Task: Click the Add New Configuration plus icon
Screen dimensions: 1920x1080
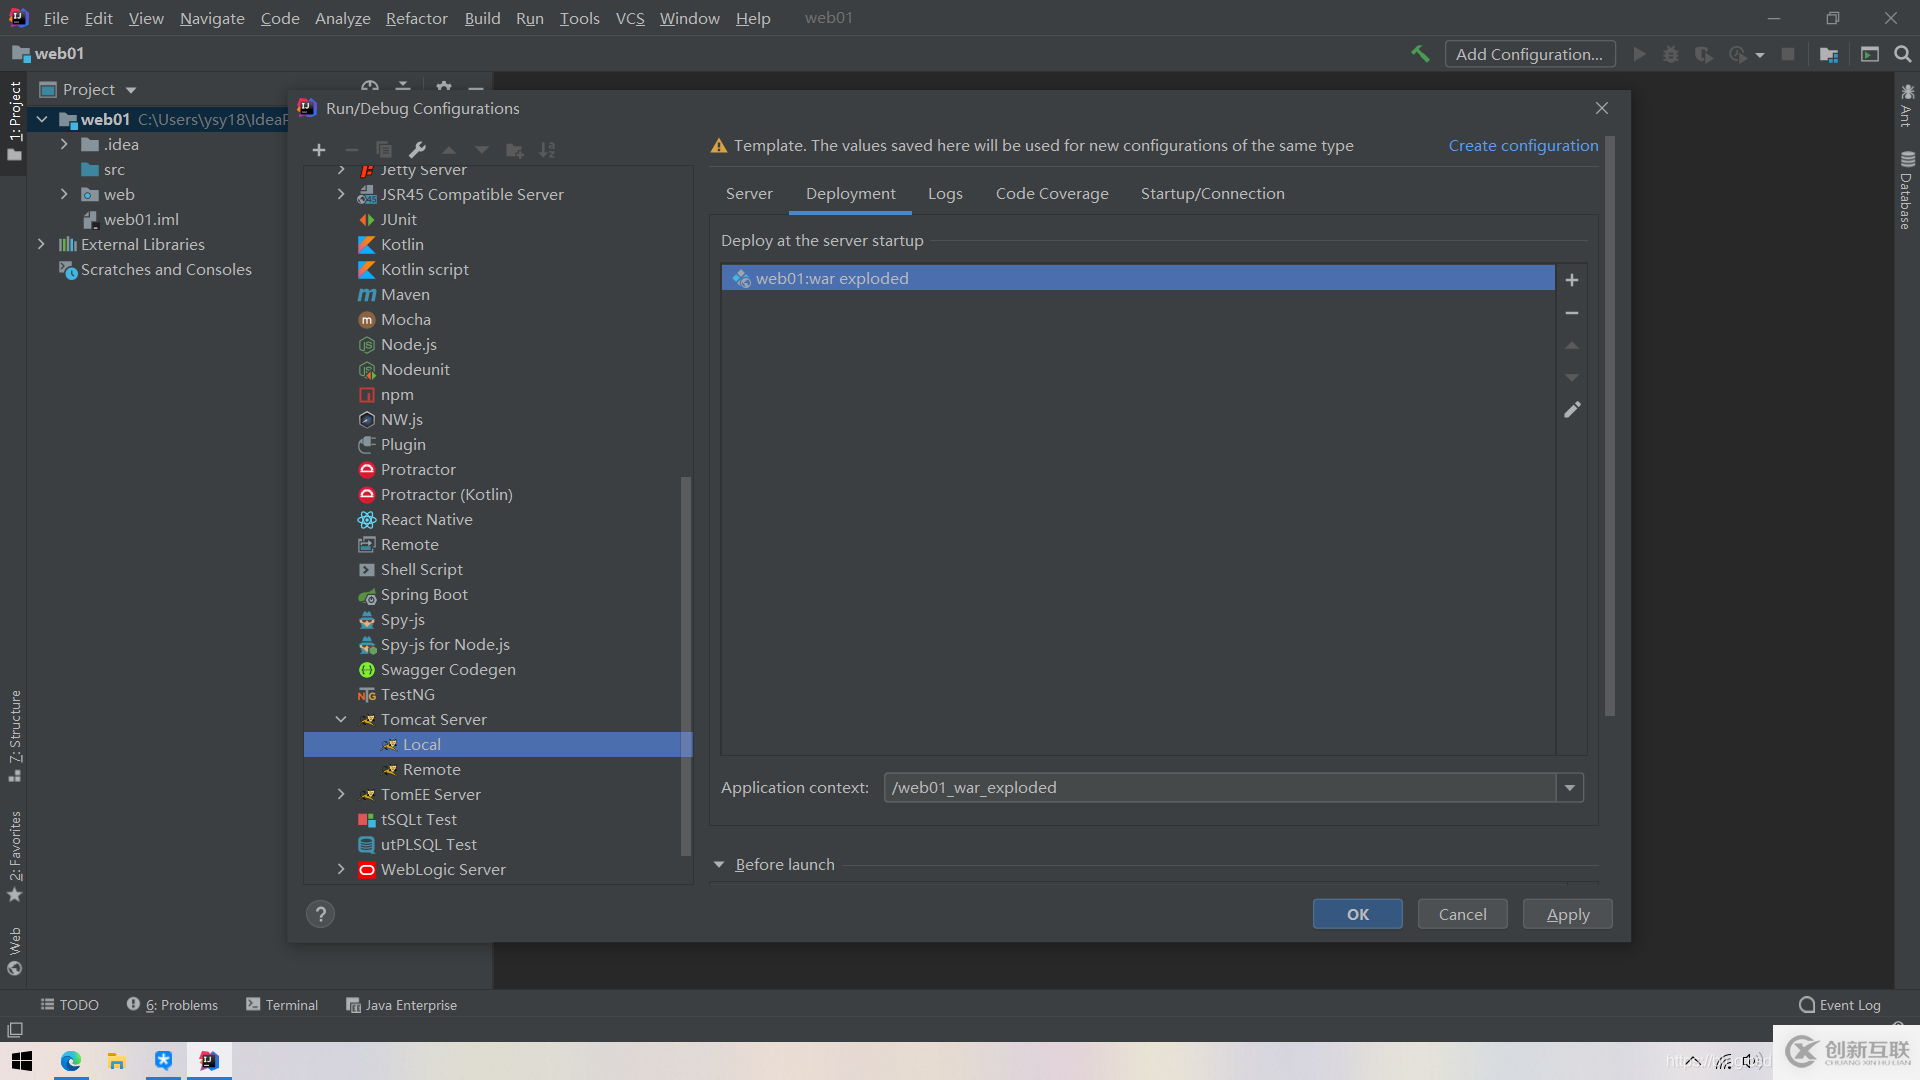Action: pyautogui.click(x=319, y=150)
